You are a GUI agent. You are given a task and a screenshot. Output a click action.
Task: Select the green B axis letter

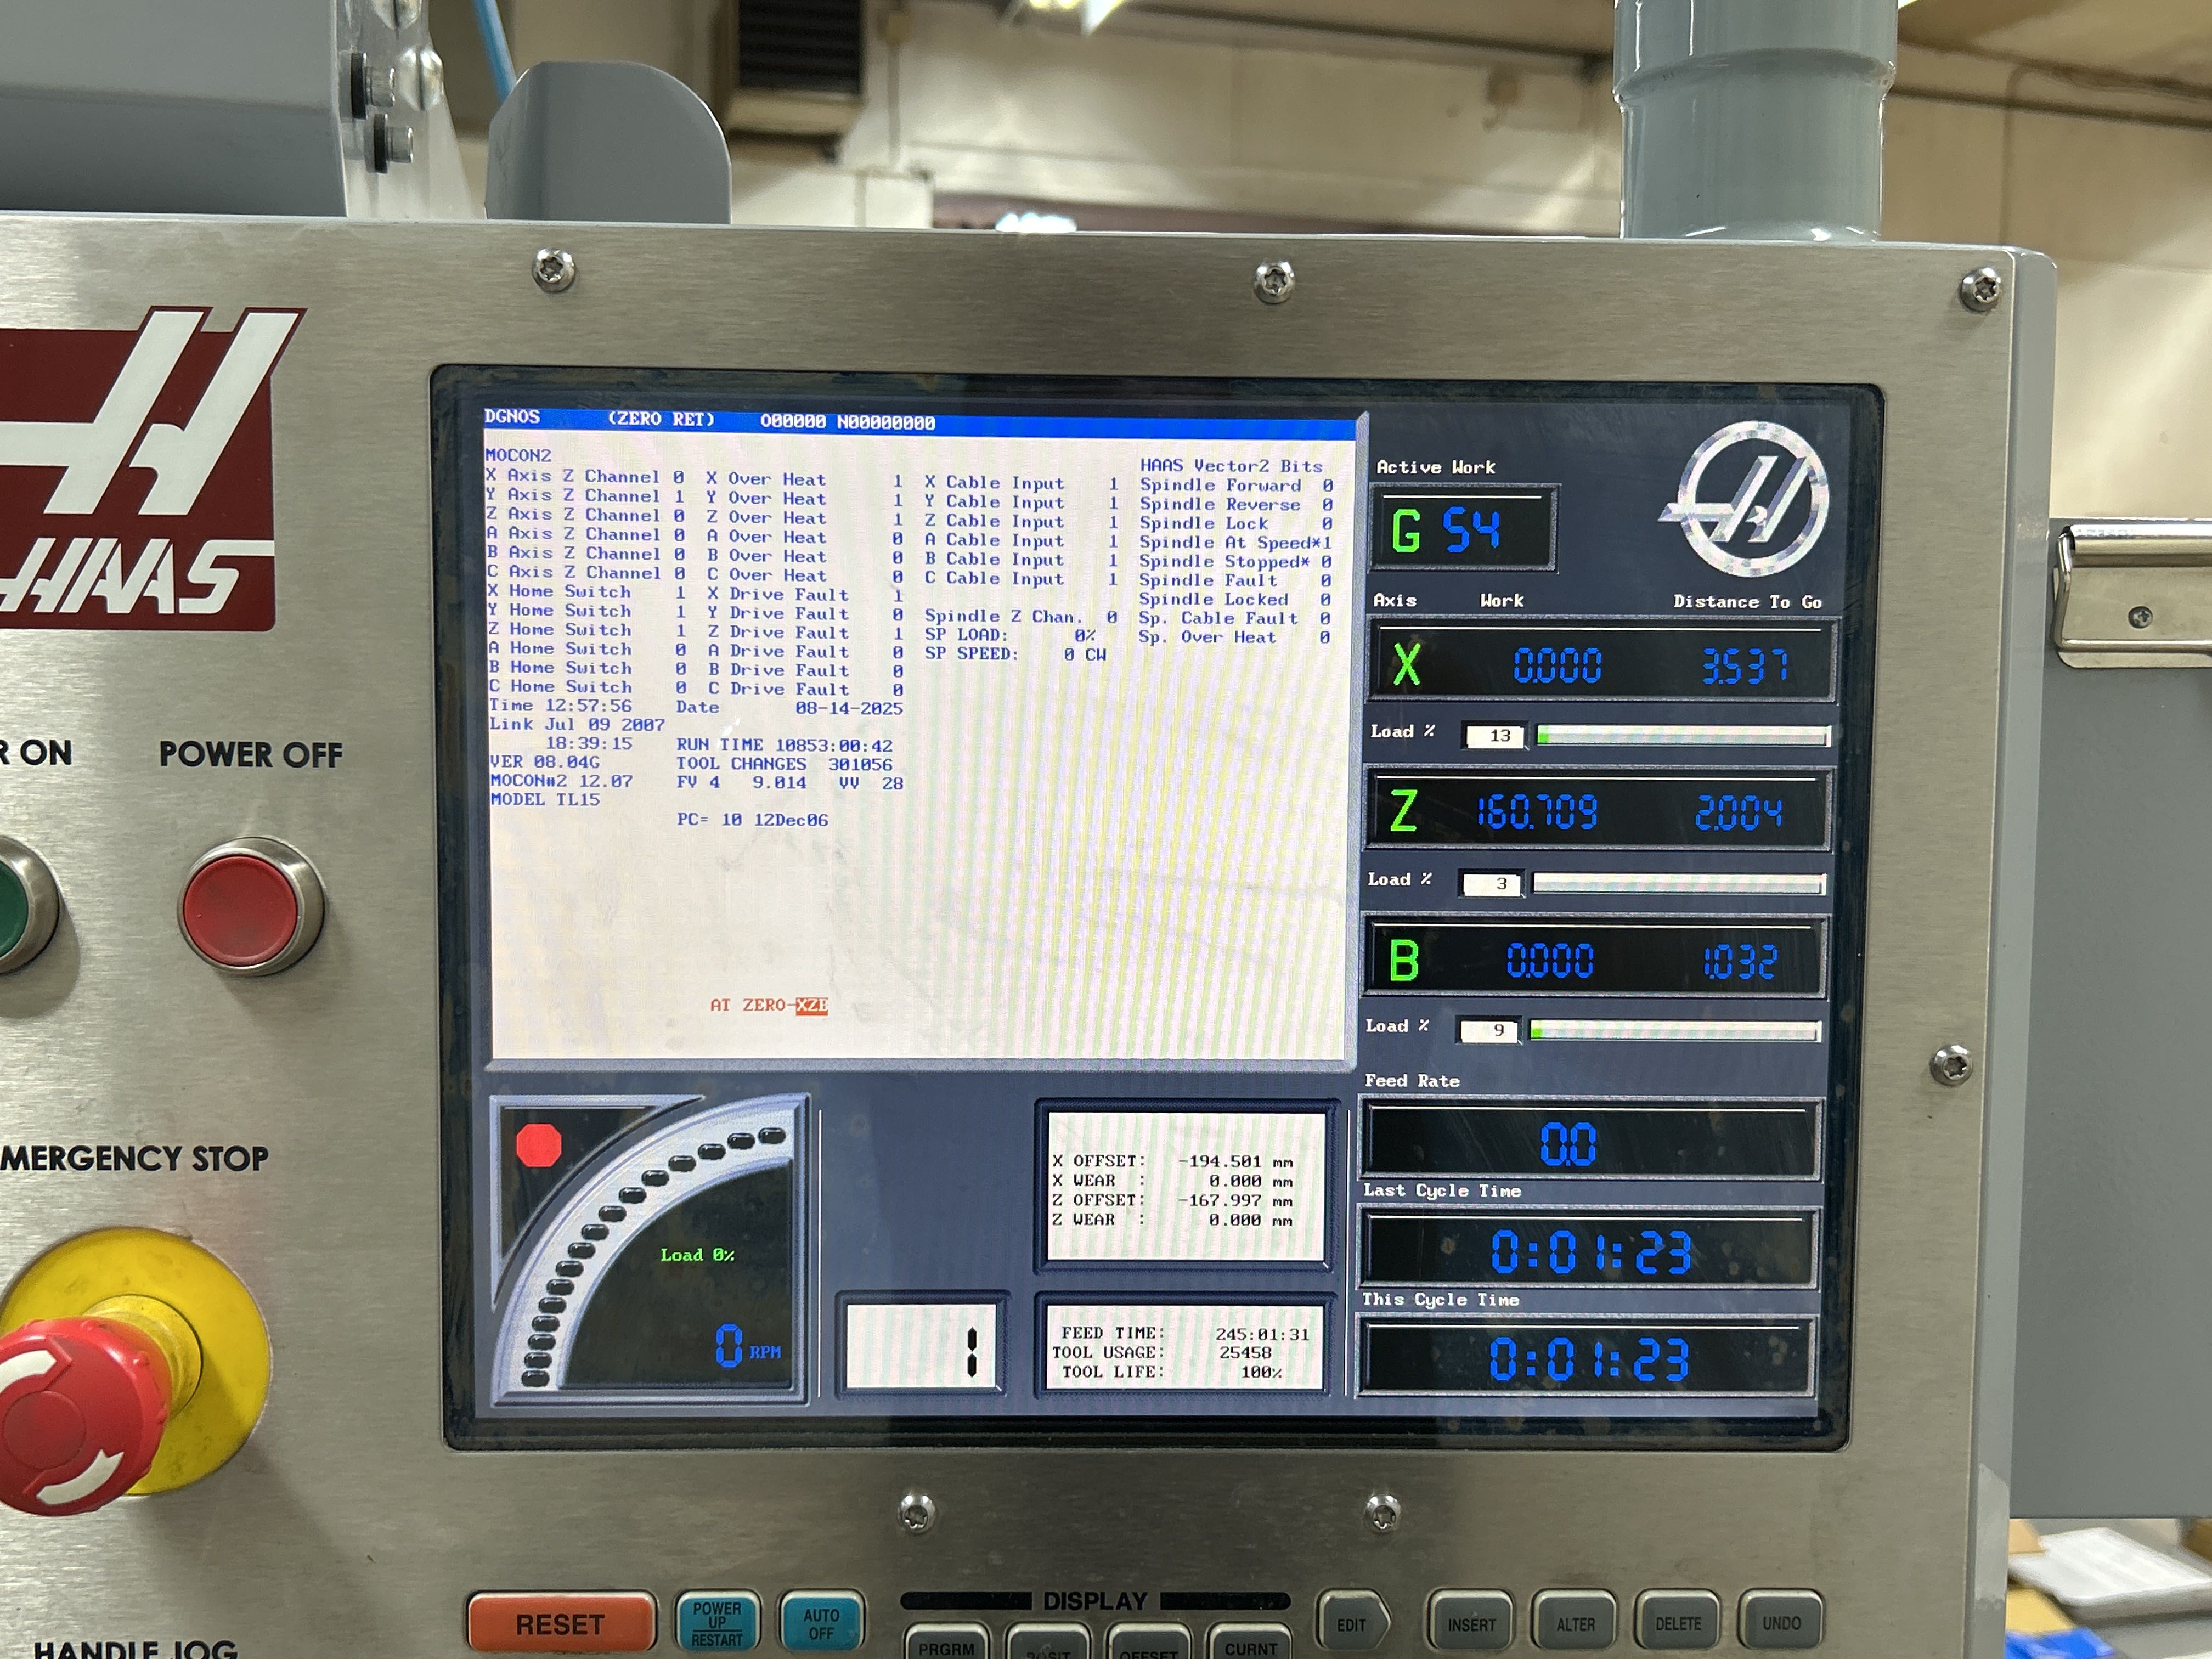point(1403,959)
